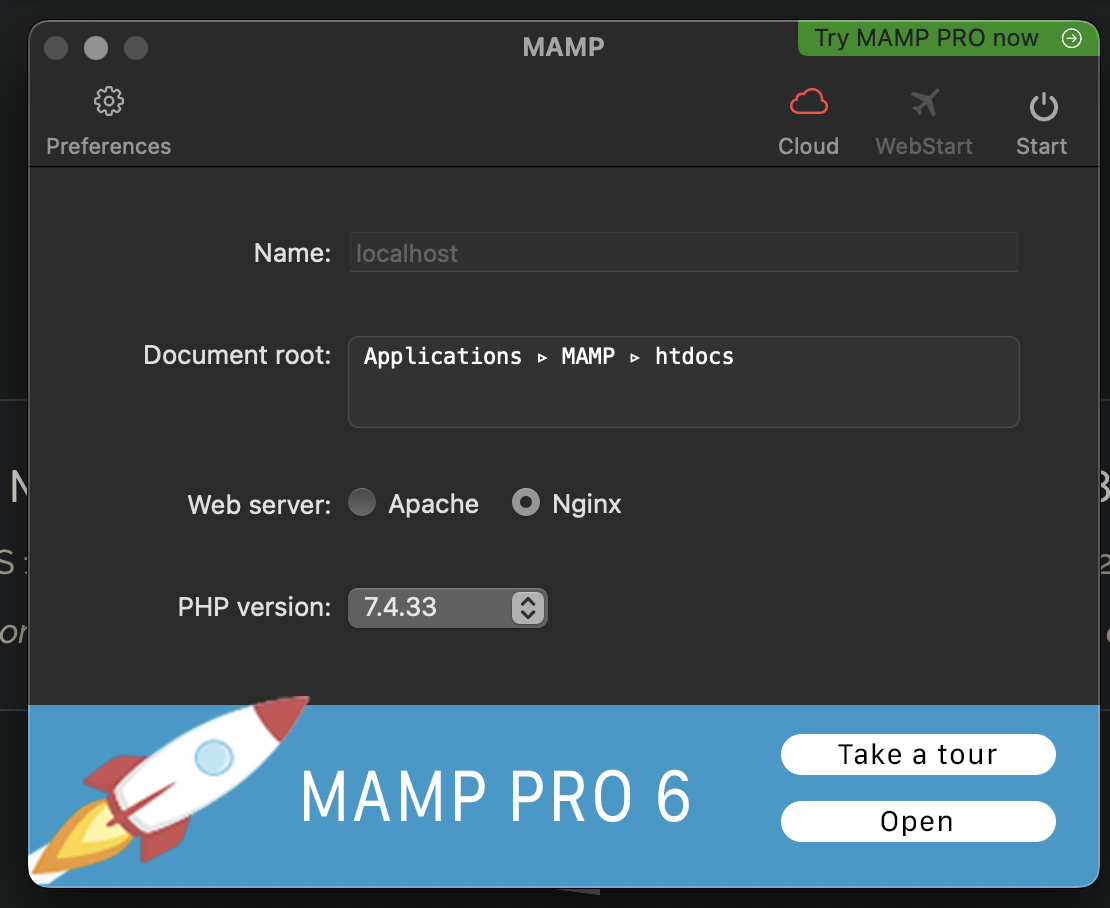Click the MAMP window zoom button

tap(136, 48)
